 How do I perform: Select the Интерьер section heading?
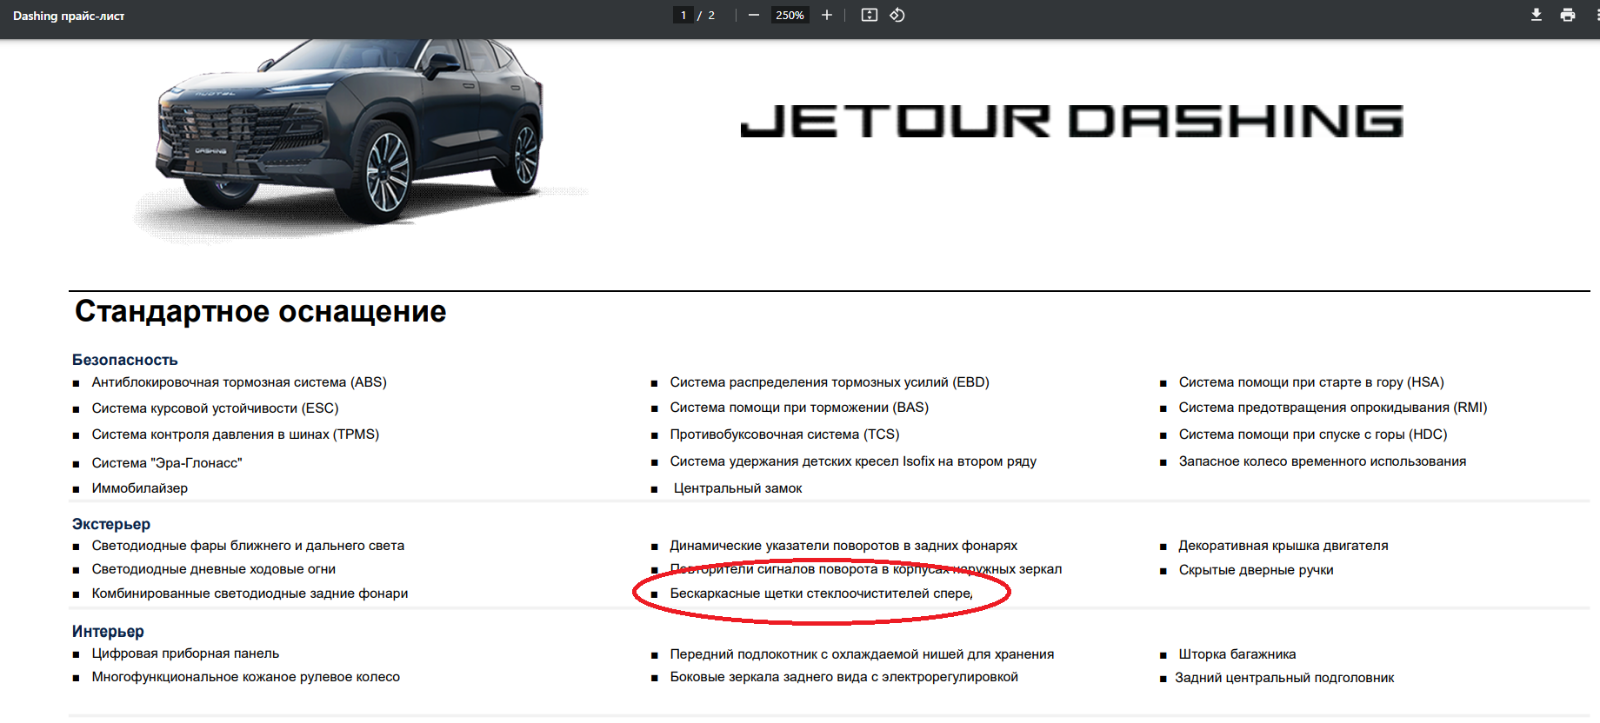108,632
